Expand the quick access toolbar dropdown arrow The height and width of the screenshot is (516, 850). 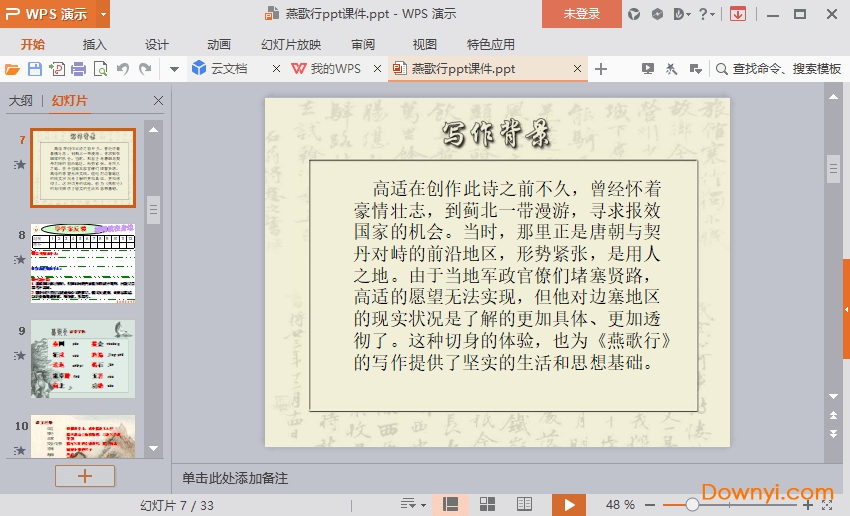click(173, 69)
